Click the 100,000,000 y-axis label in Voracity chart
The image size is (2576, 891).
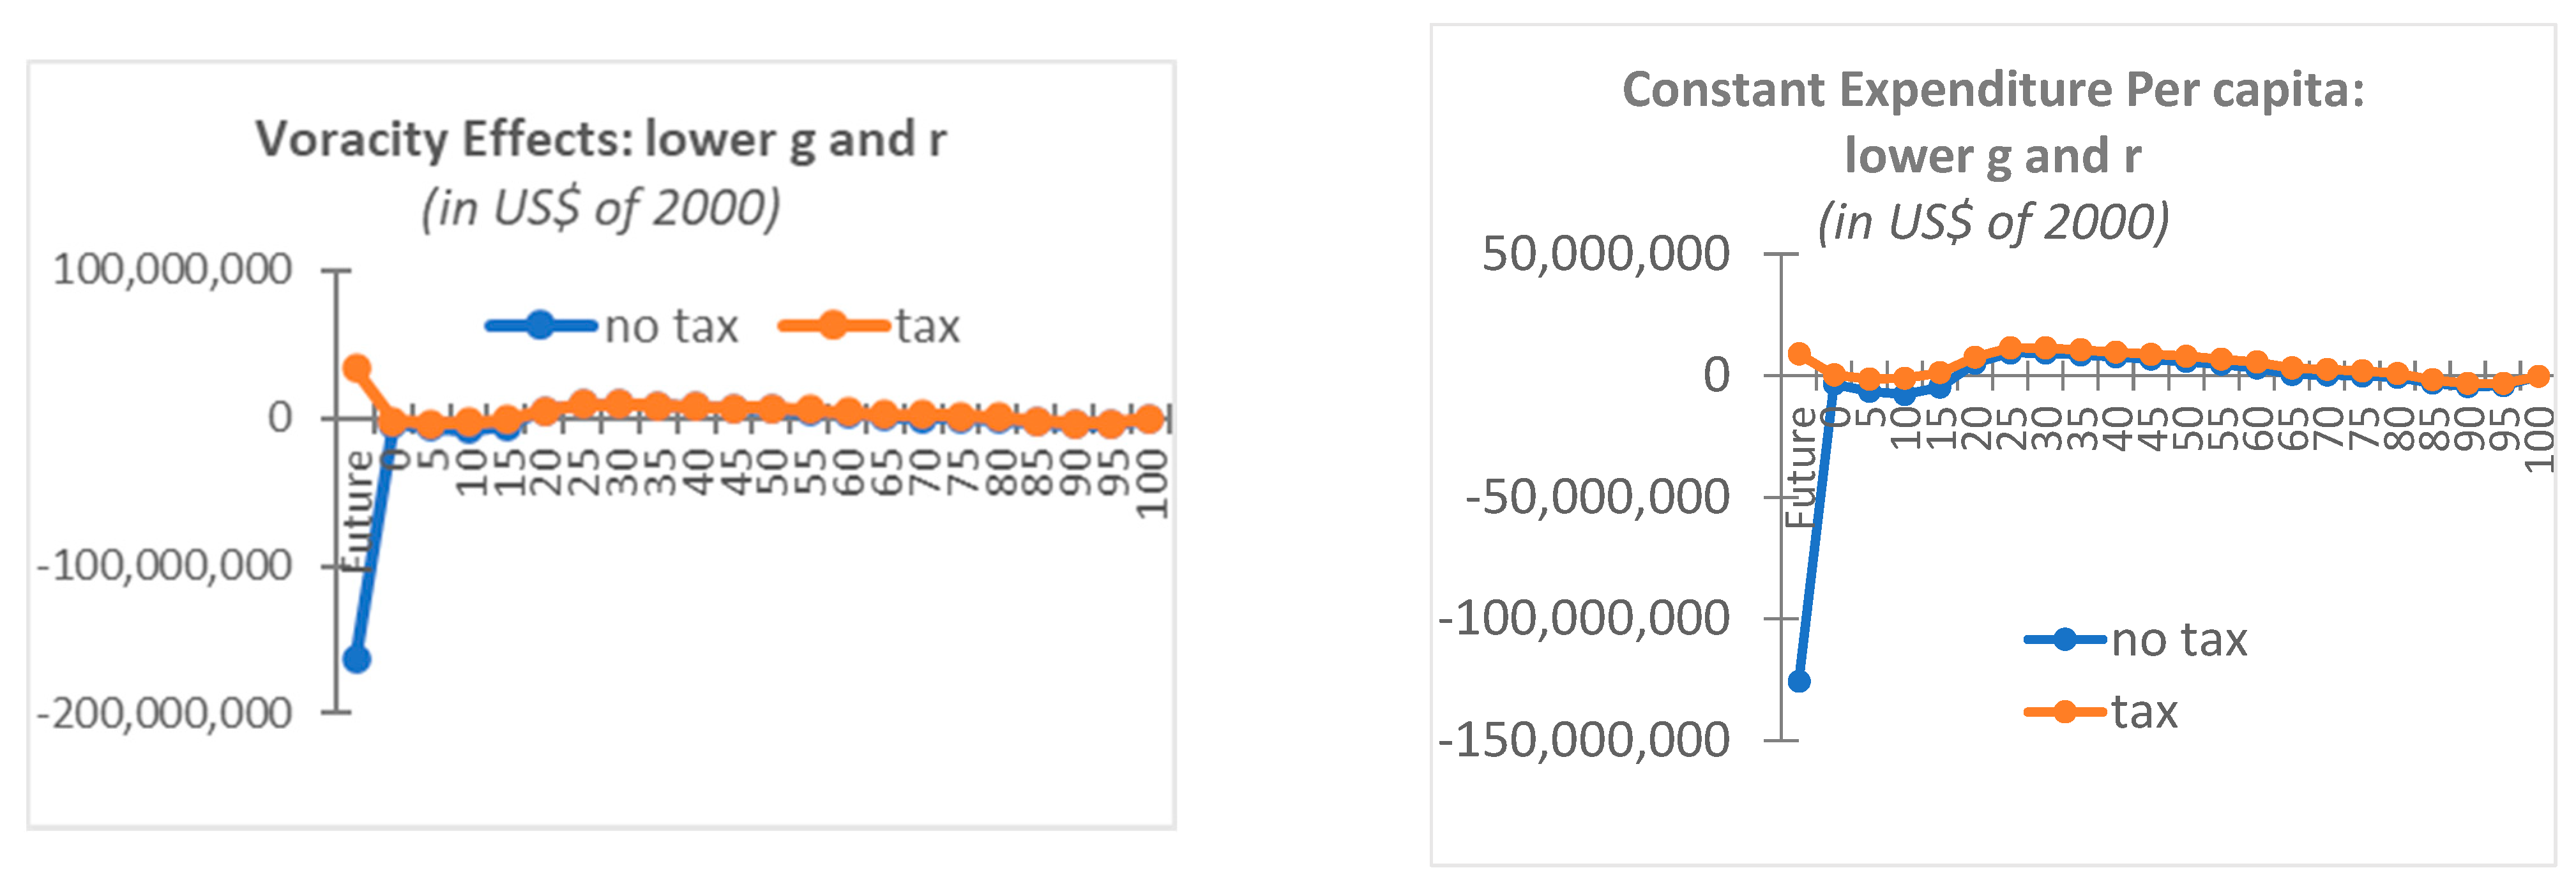(172, 270)
